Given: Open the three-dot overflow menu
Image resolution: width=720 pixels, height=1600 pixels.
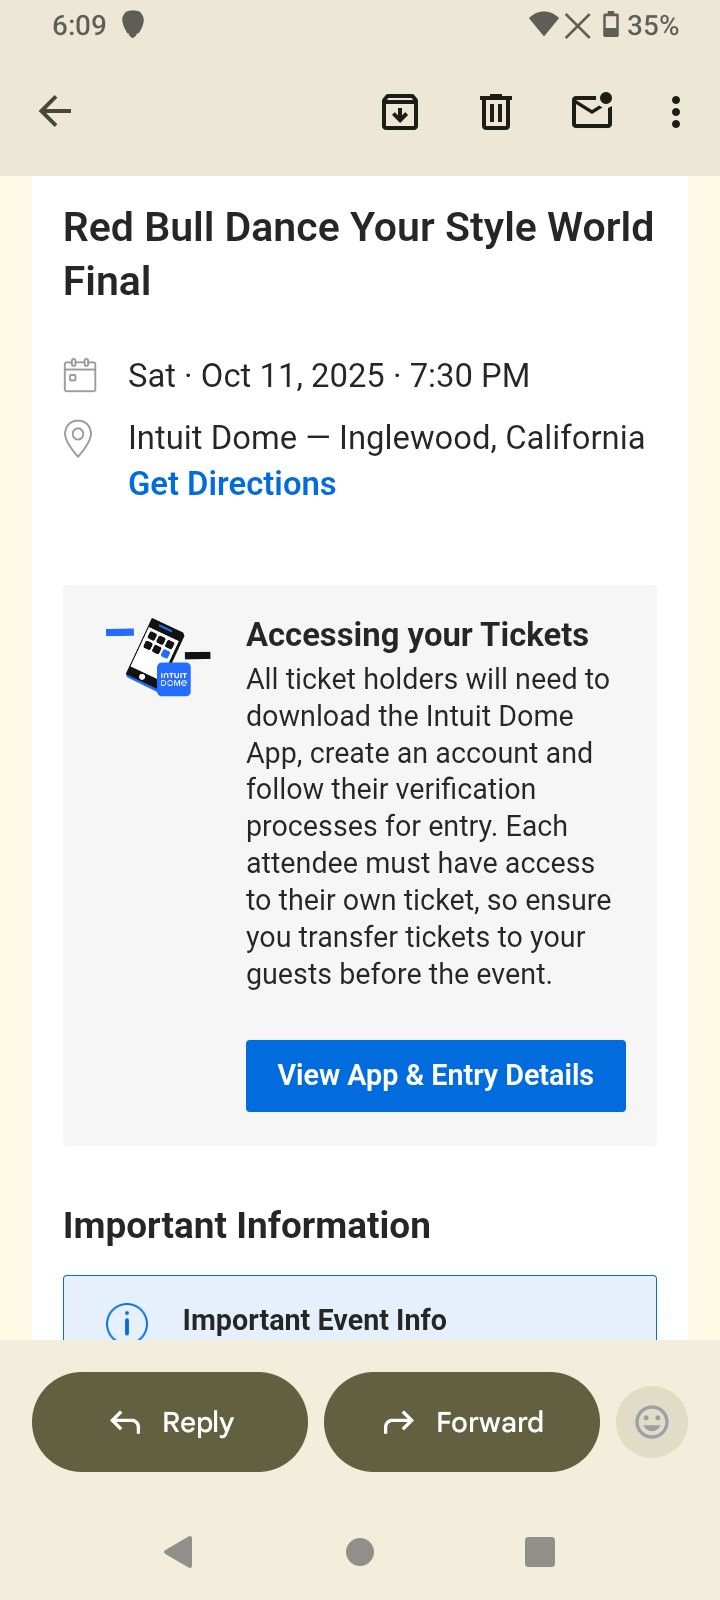Looking at the screenshot, I should coord(676,112).
